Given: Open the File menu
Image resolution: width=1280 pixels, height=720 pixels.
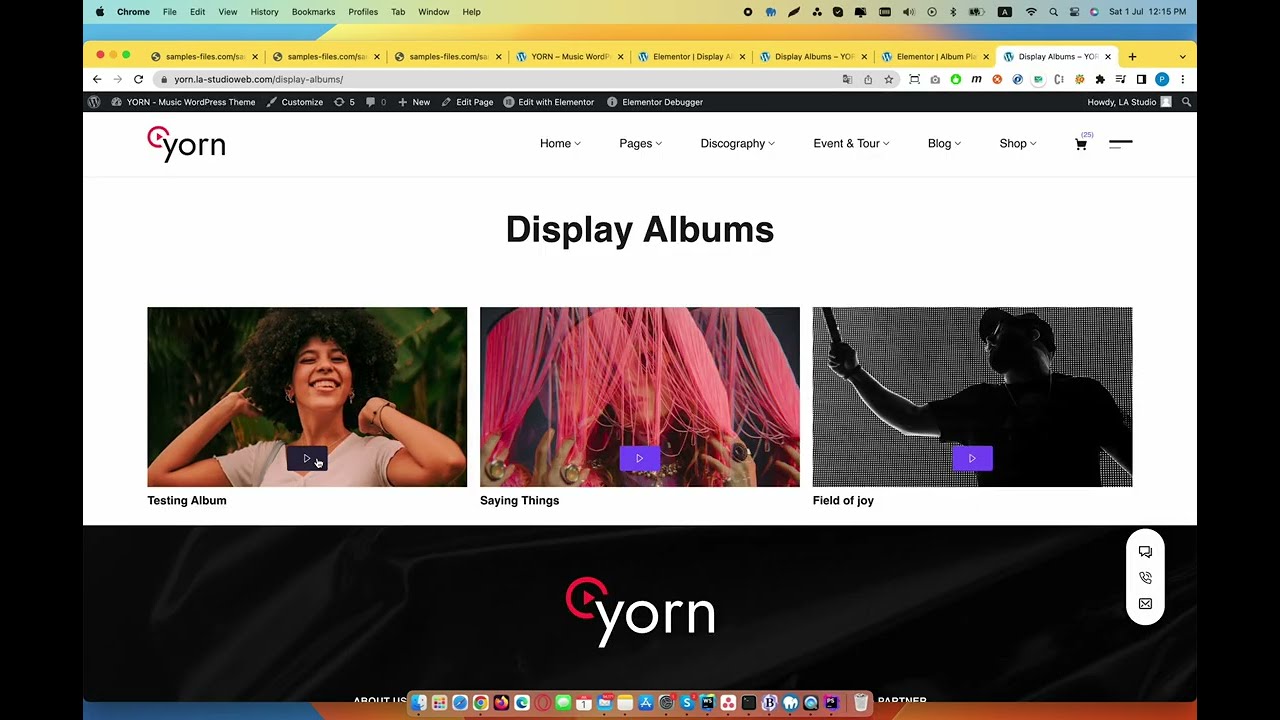Looking at the screenshot, I should (x=170, y=12).
